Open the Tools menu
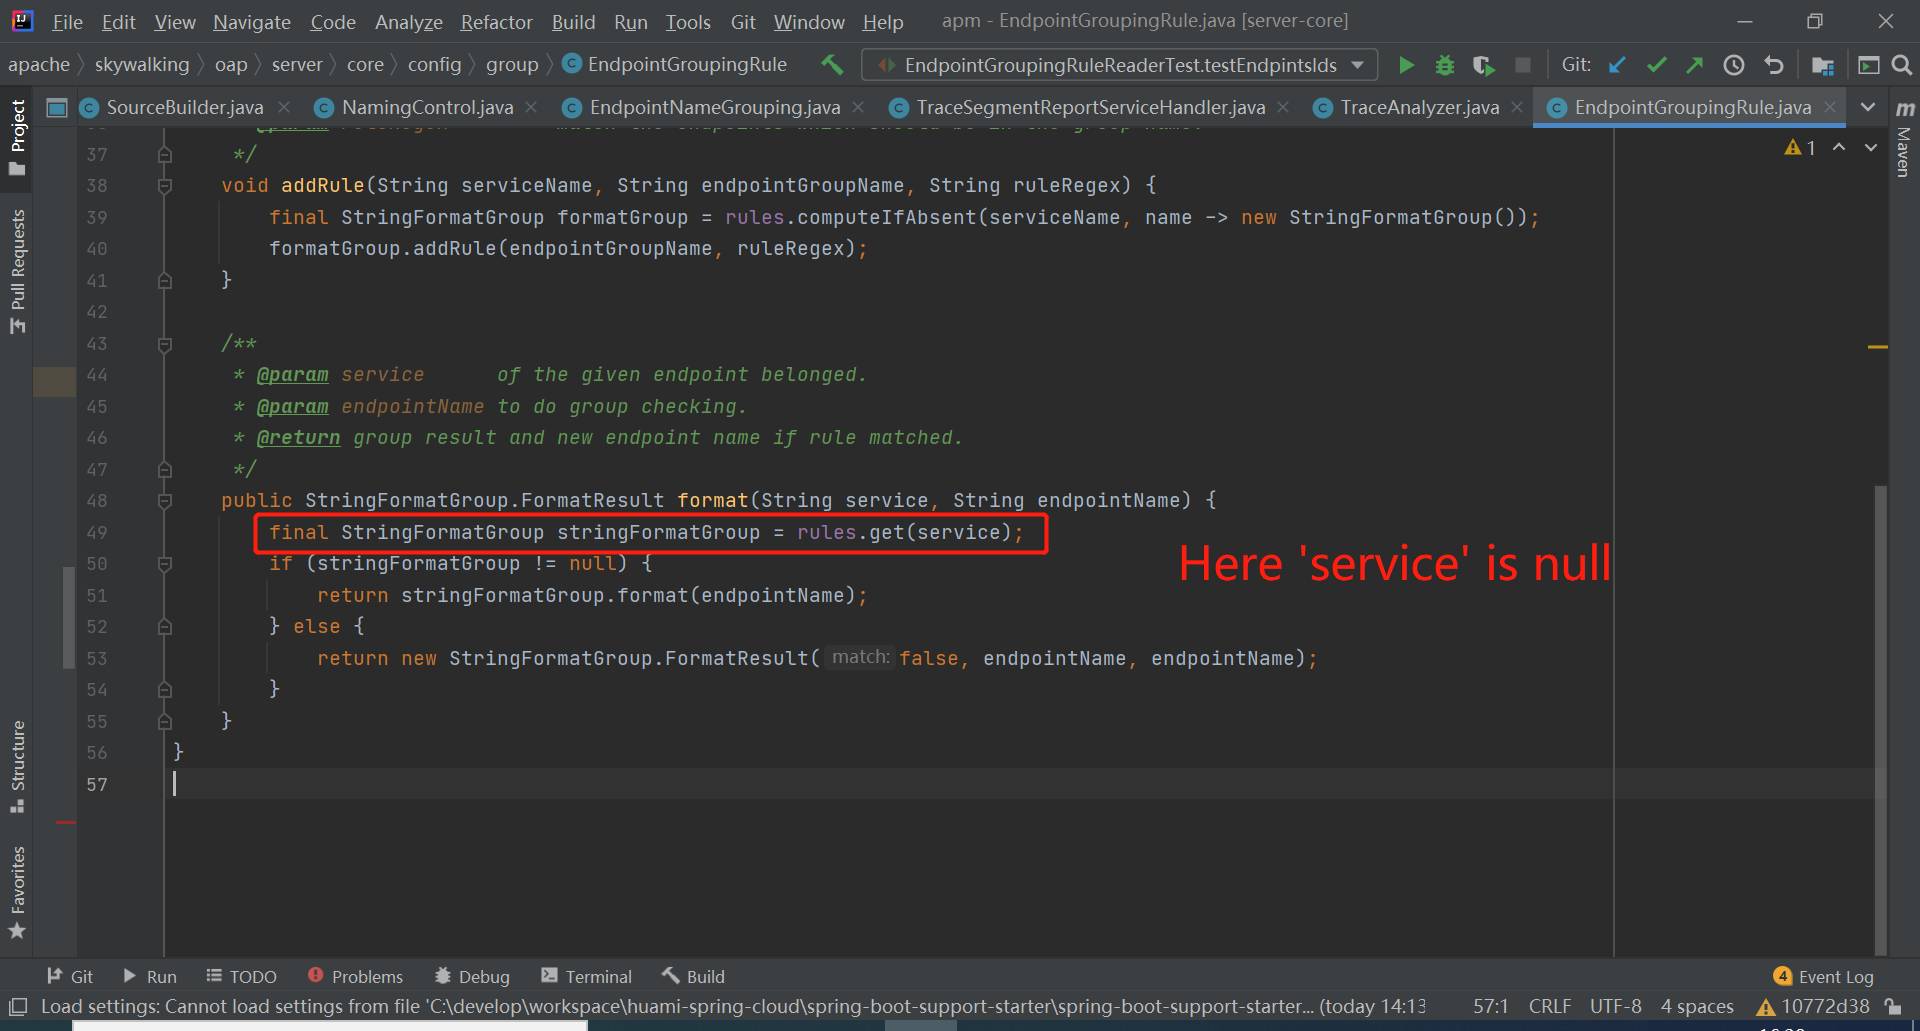Image resolution: width=1920 pixels, height=1031 pixels. pos(688,22)
